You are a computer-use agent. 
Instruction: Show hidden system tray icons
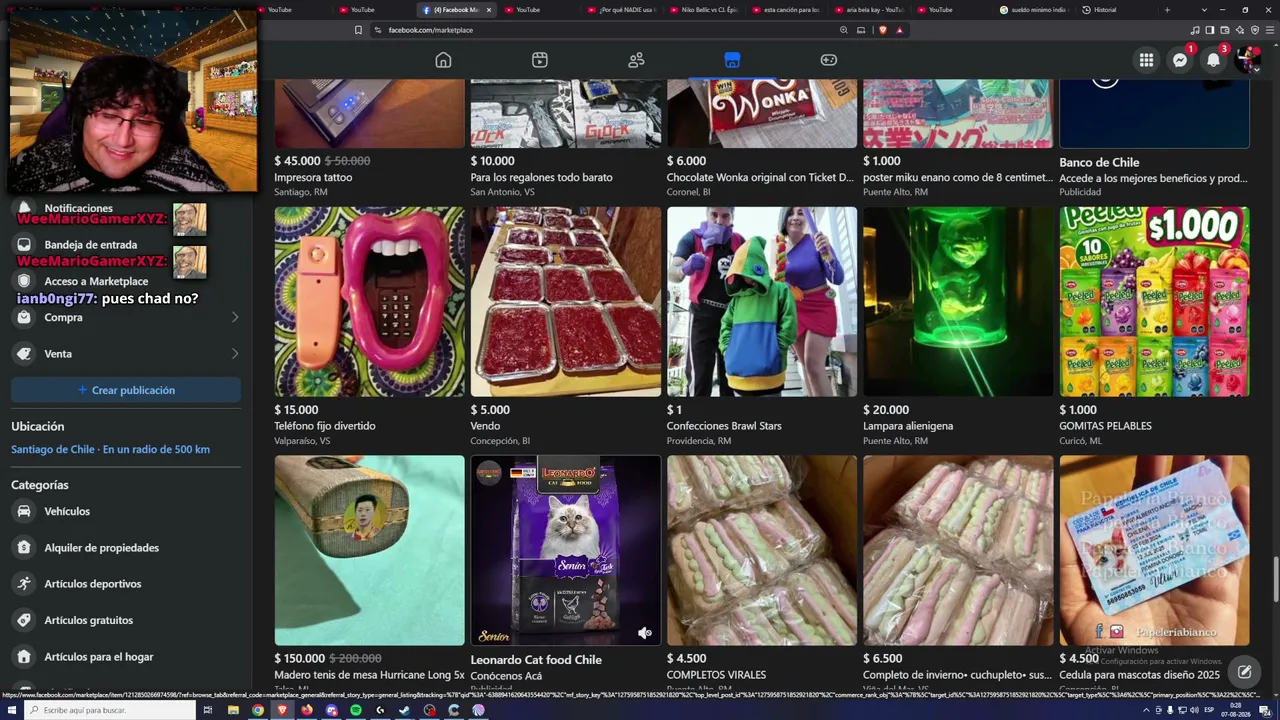click(x=1146, y=710)
